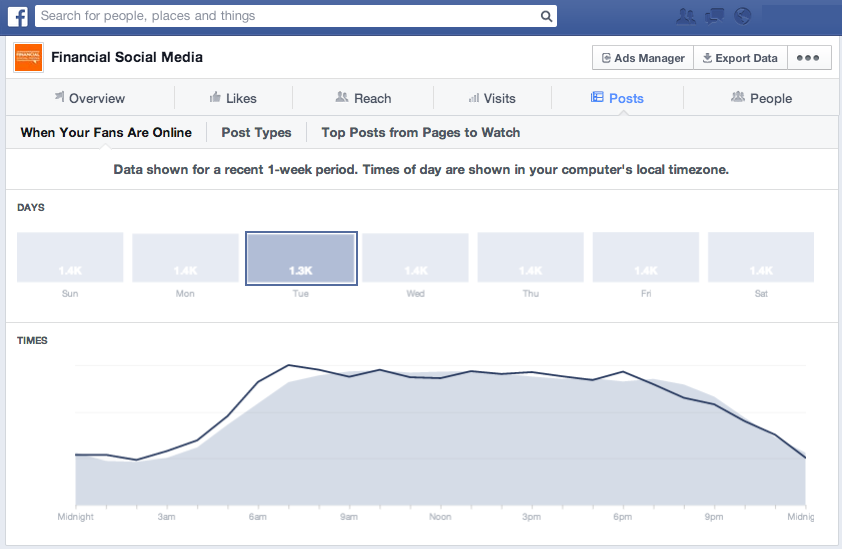Click the DAYS section heading
Image resolution: width=842 pixels, height=549 pixels.
[x=31, y=207]
